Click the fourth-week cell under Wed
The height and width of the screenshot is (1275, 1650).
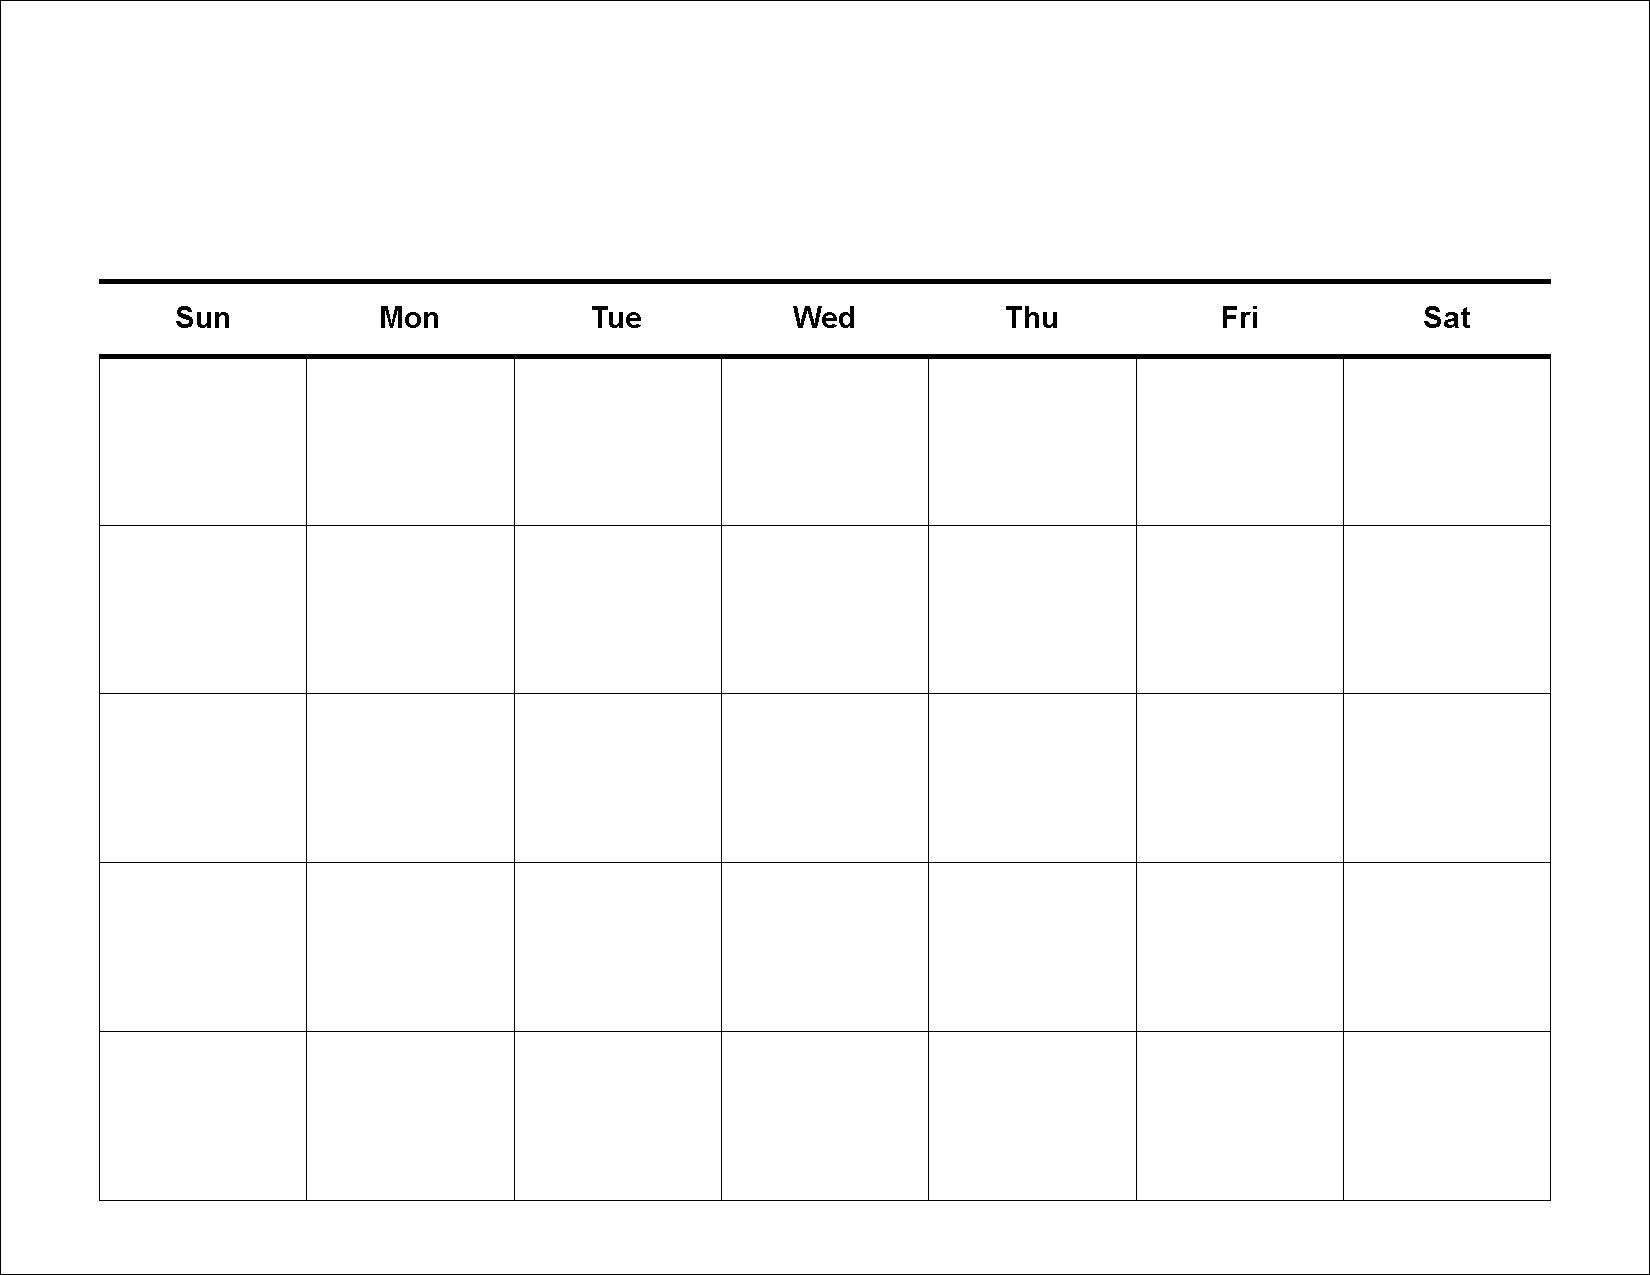tap(825, 947)
